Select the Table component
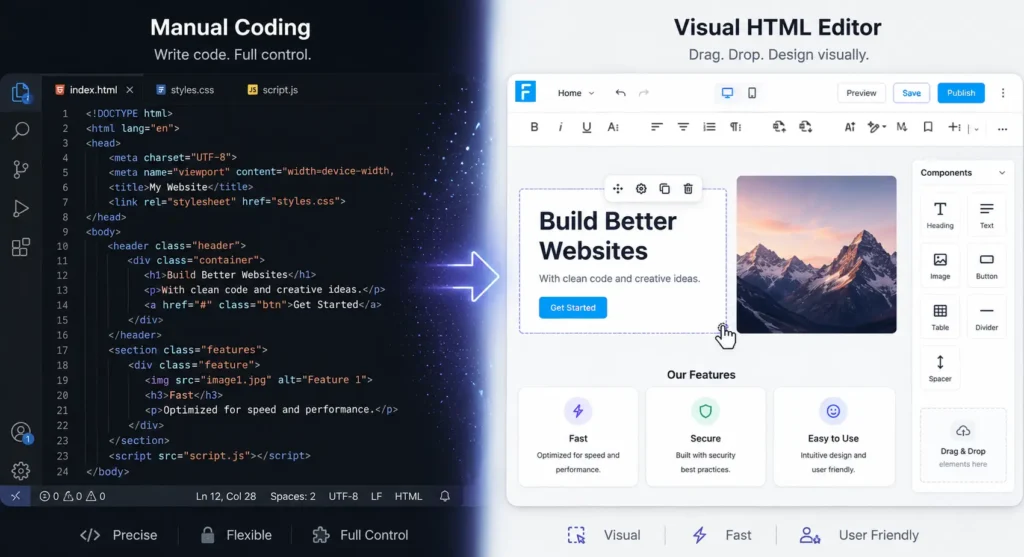Image resolution: width=1024 pixels, height=557 pixels. click(940, 316)
